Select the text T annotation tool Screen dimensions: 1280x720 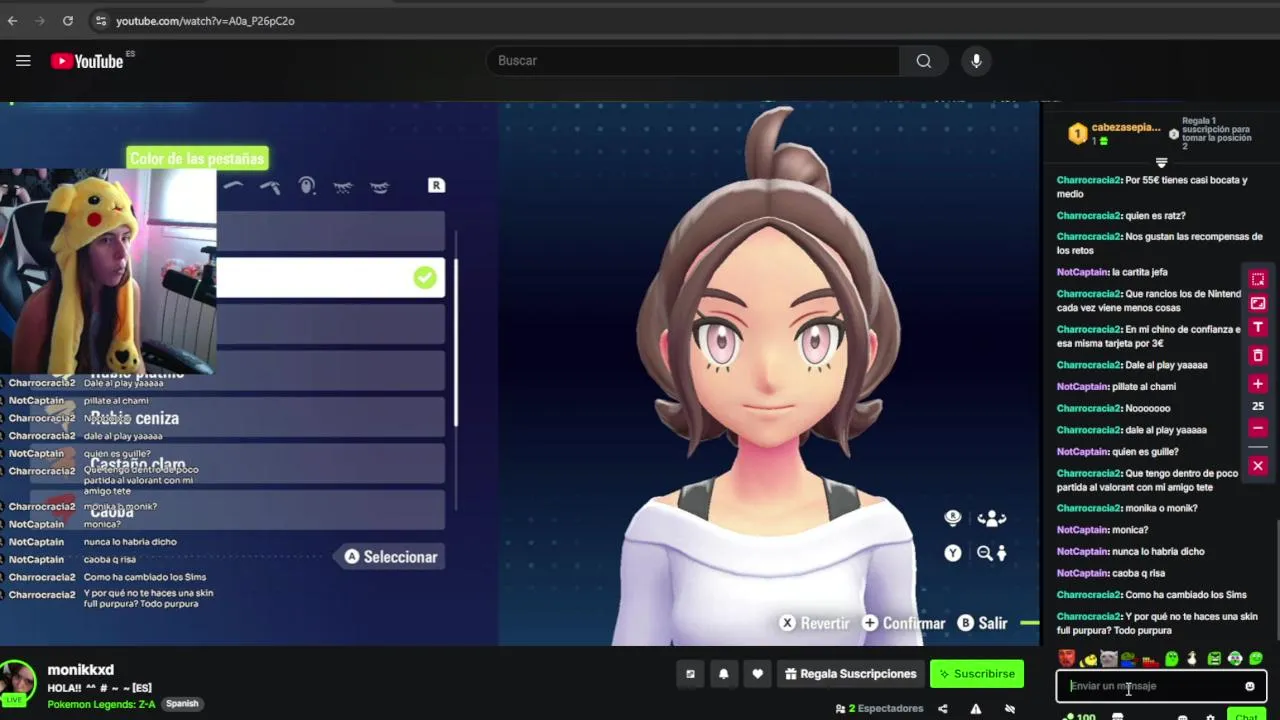1258,327
